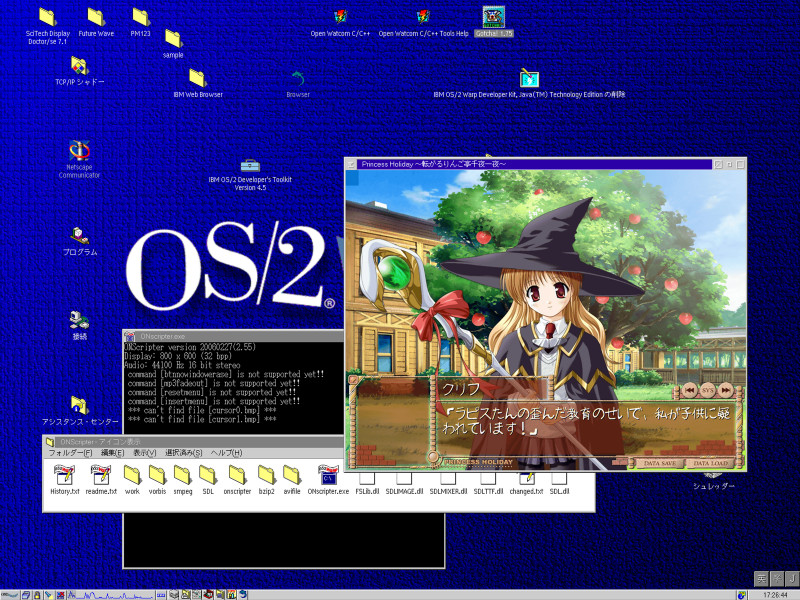Image resolution: width=800 pixels, height=600 pixels.
Task: Open the 選択済み(S) menu
Action: pos(184,453)
